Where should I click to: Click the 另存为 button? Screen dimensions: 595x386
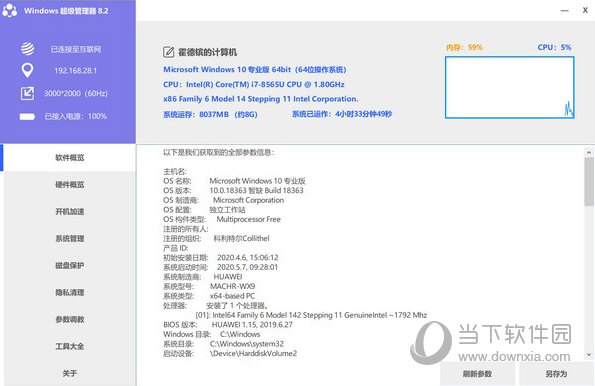point(556,374)
